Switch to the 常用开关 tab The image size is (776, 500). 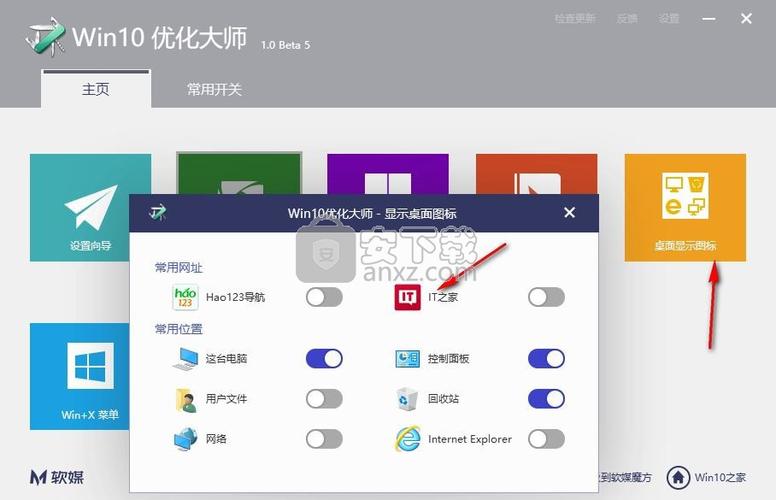[x=214, y=89]
